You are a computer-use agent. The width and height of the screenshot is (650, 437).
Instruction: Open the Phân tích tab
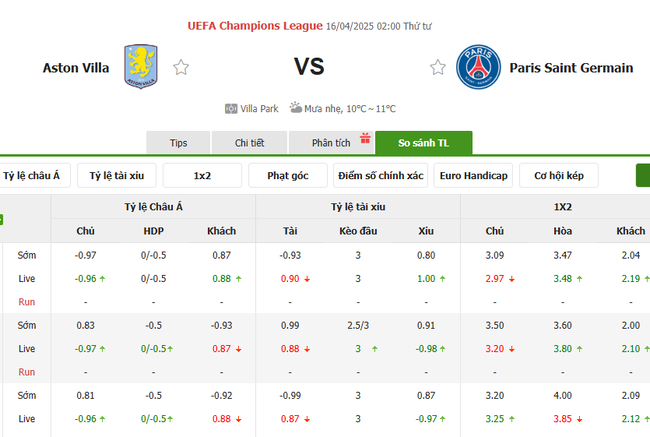pos(330,143)
